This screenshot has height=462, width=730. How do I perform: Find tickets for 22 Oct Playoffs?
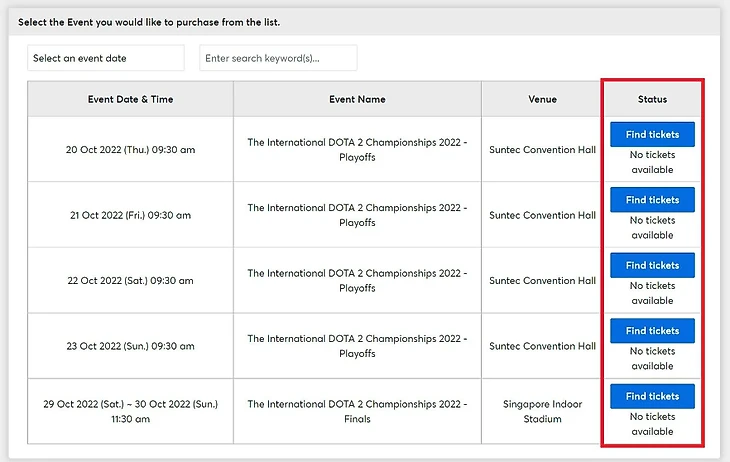[652, 265]
